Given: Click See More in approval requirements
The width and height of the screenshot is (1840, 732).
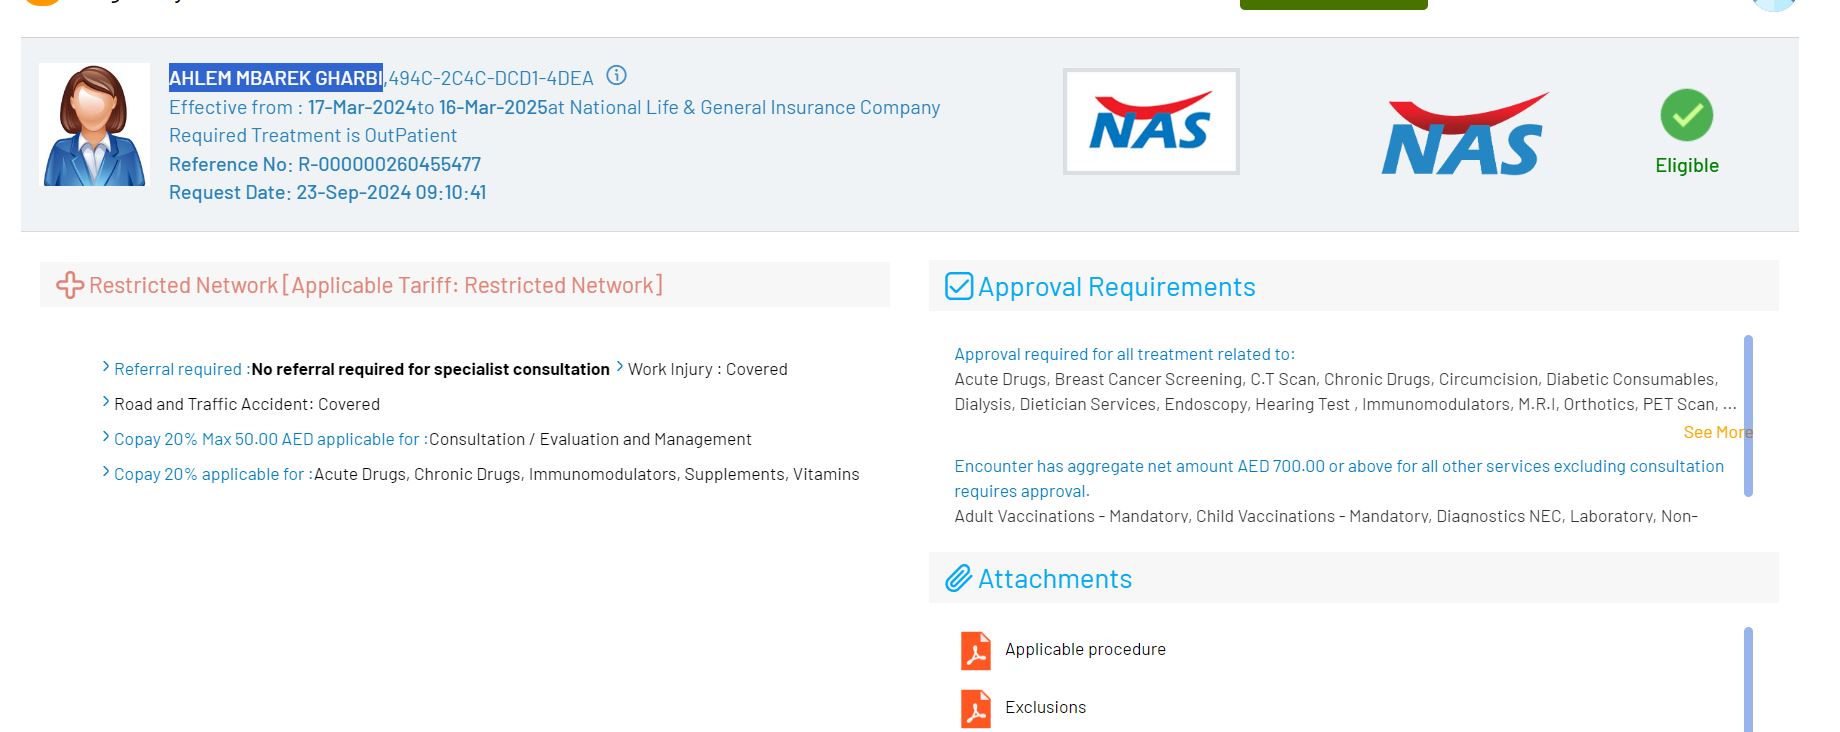Looking at the screenshot, I should (1717, 432).
